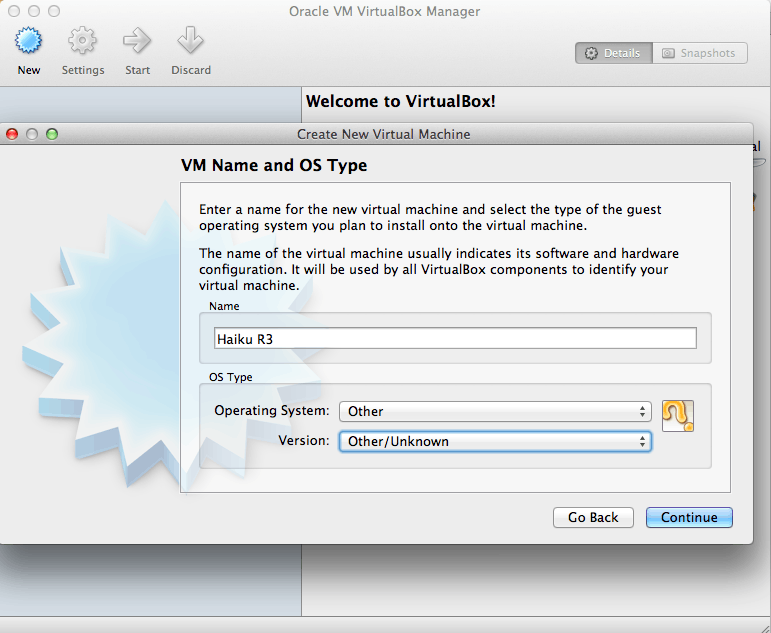This screenshot has width=771, height=633.
Task: Open Settings via the gear toolbar icon
Action: 82,42
